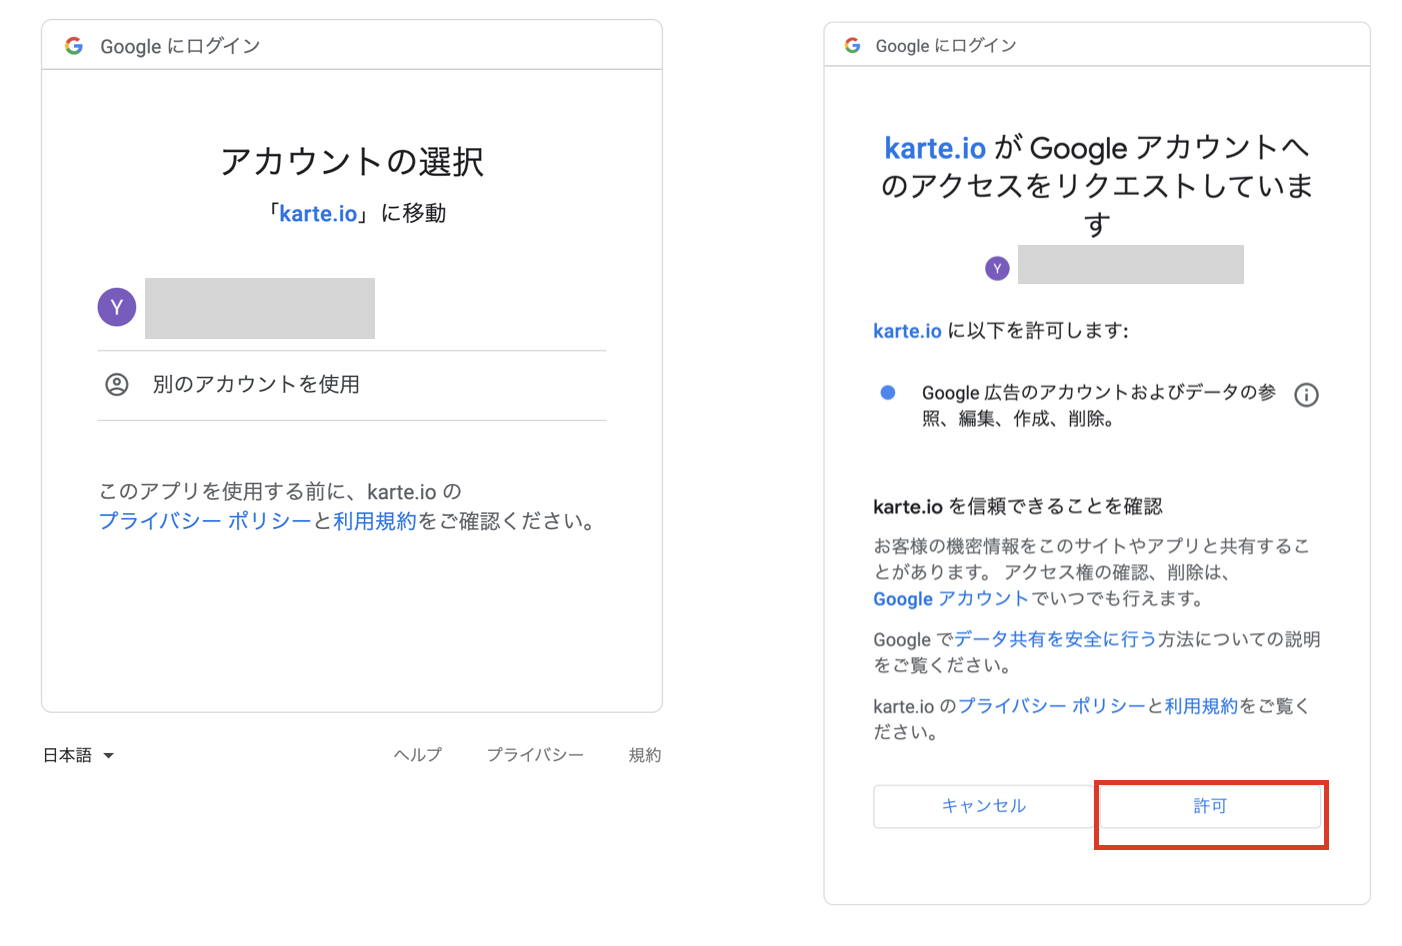The width and height of the screenshot is (1402, 946).
Task: Open 利用規約 link in consent dialog
Action: pos(1201,706)
